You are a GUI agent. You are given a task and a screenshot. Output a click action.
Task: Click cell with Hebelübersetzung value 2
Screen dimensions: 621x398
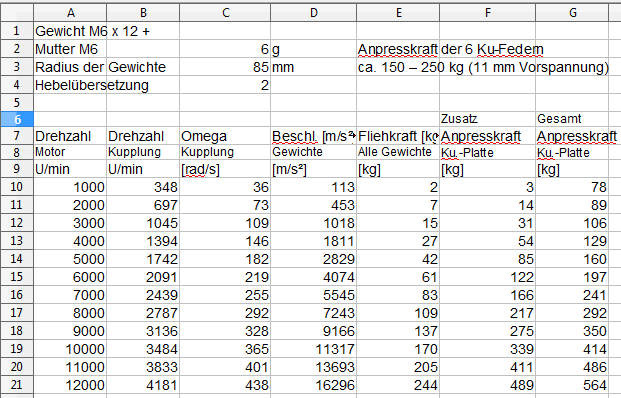(225, 85)
